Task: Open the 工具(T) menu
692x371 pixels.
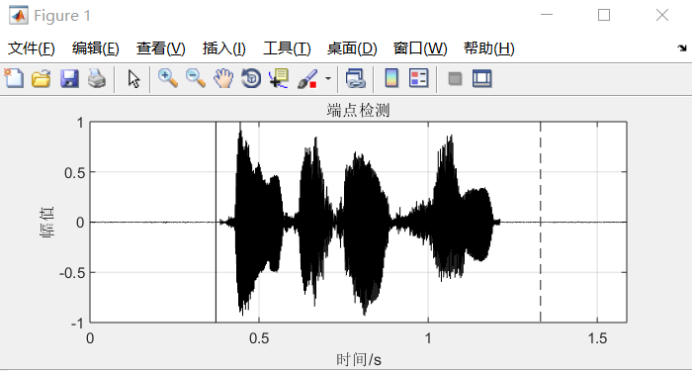Action: (287, 48)
